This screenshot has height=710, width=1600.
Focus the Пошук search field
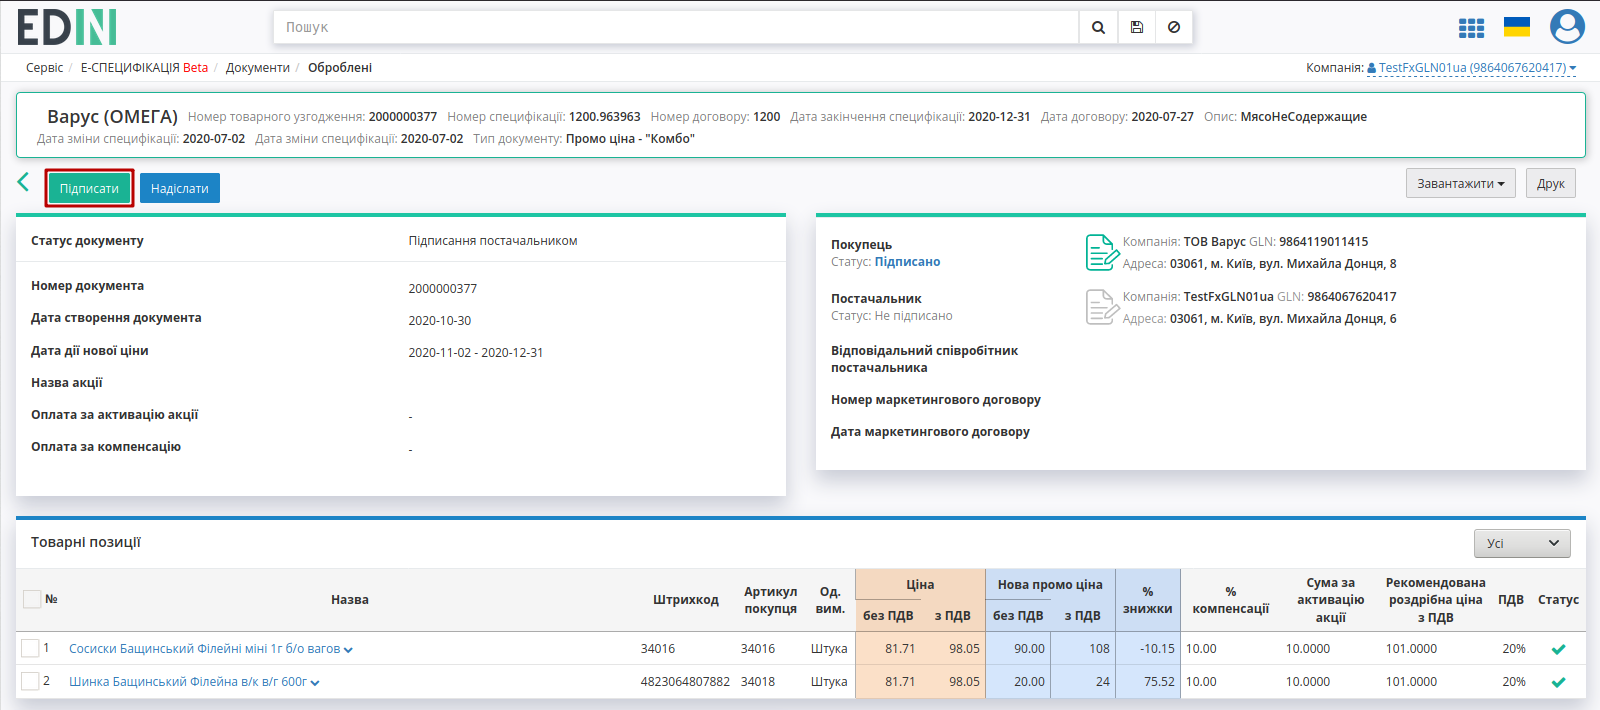click(x=676, y=27)
